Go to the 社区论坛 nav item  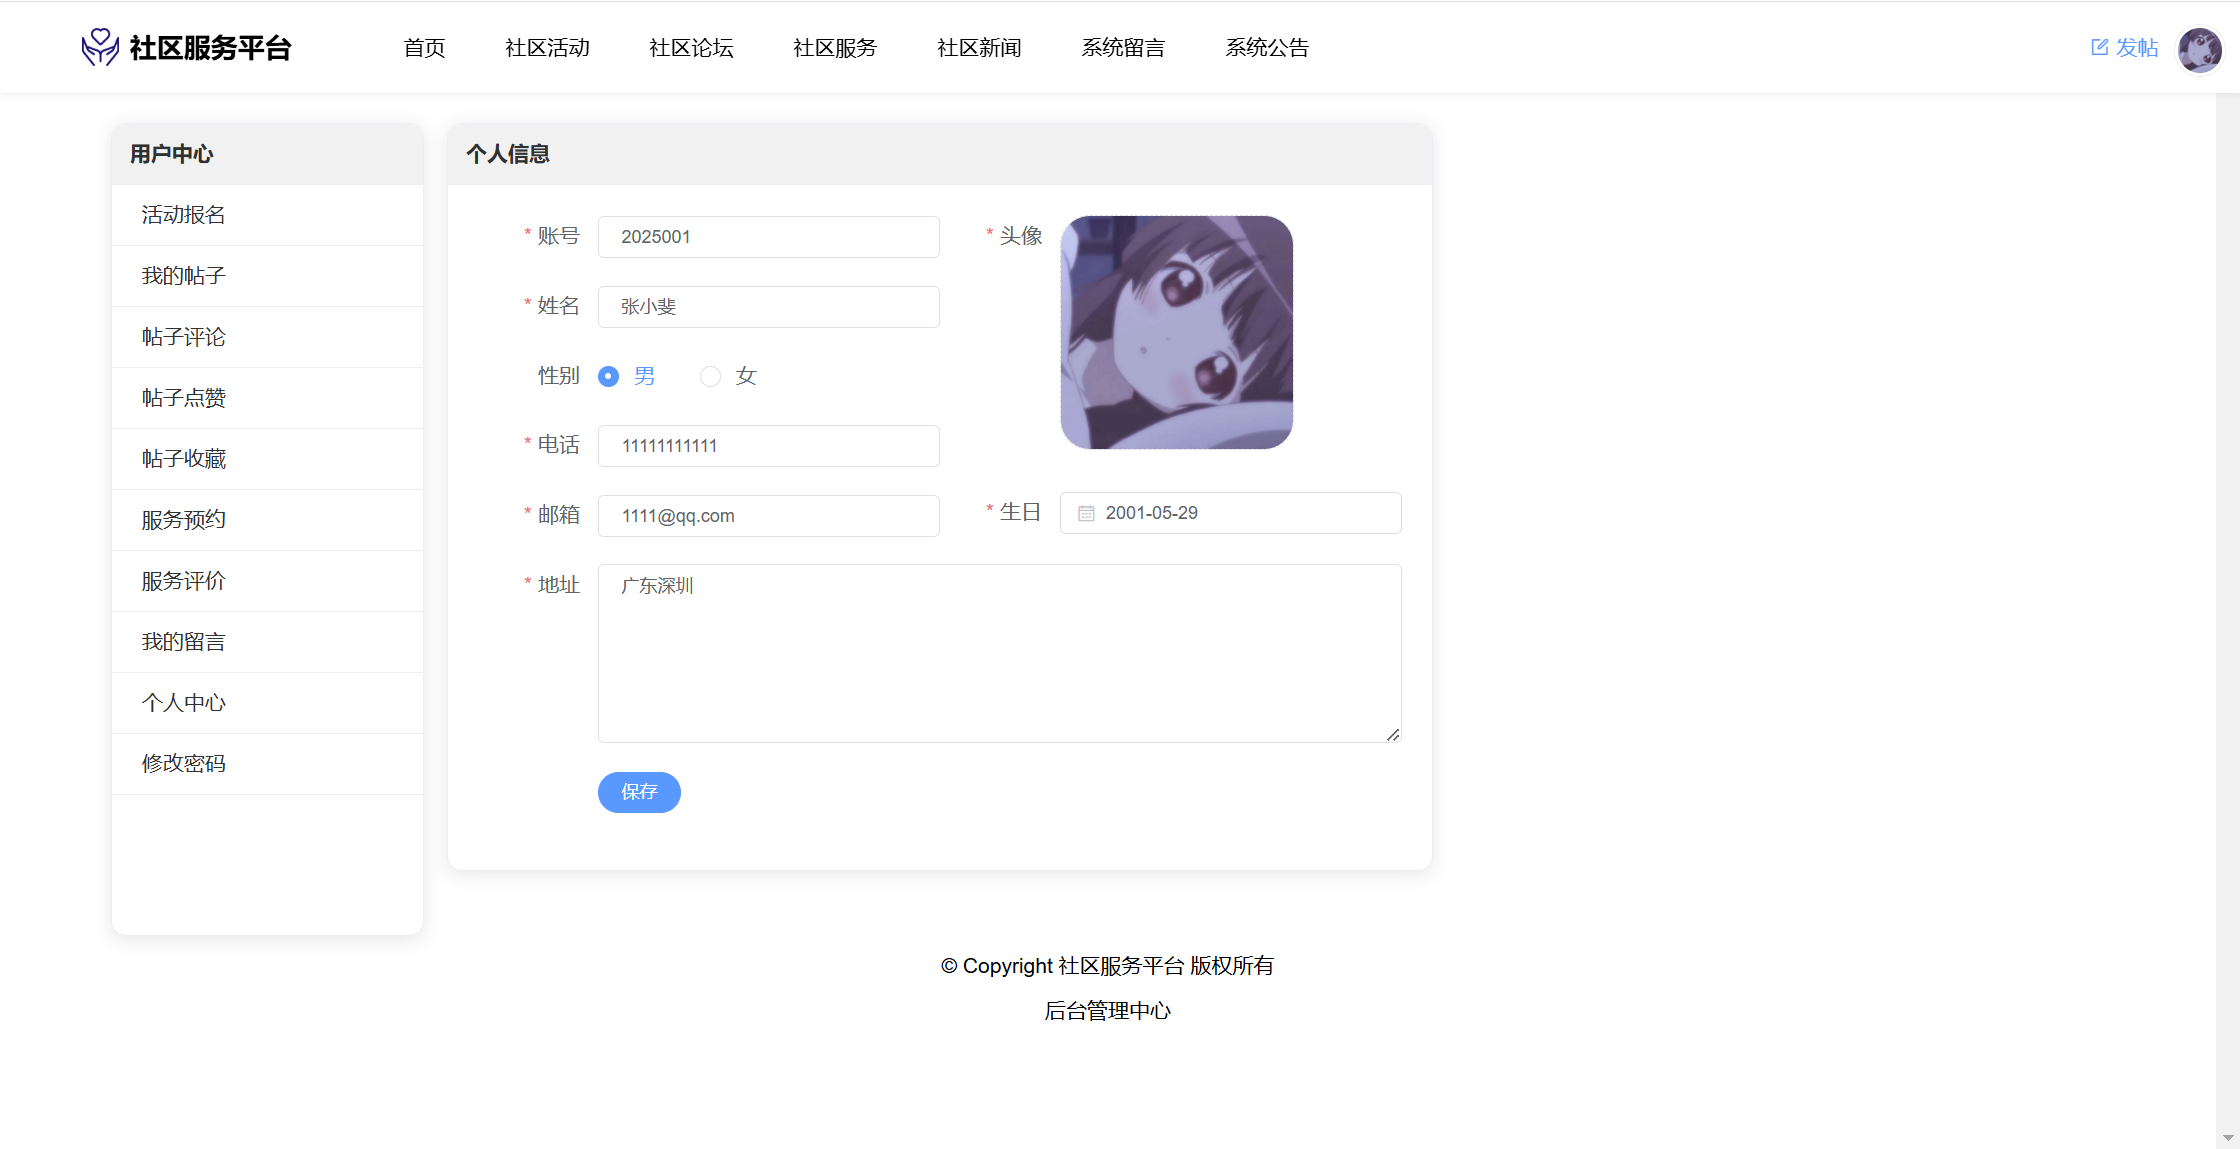click(691, 48)
